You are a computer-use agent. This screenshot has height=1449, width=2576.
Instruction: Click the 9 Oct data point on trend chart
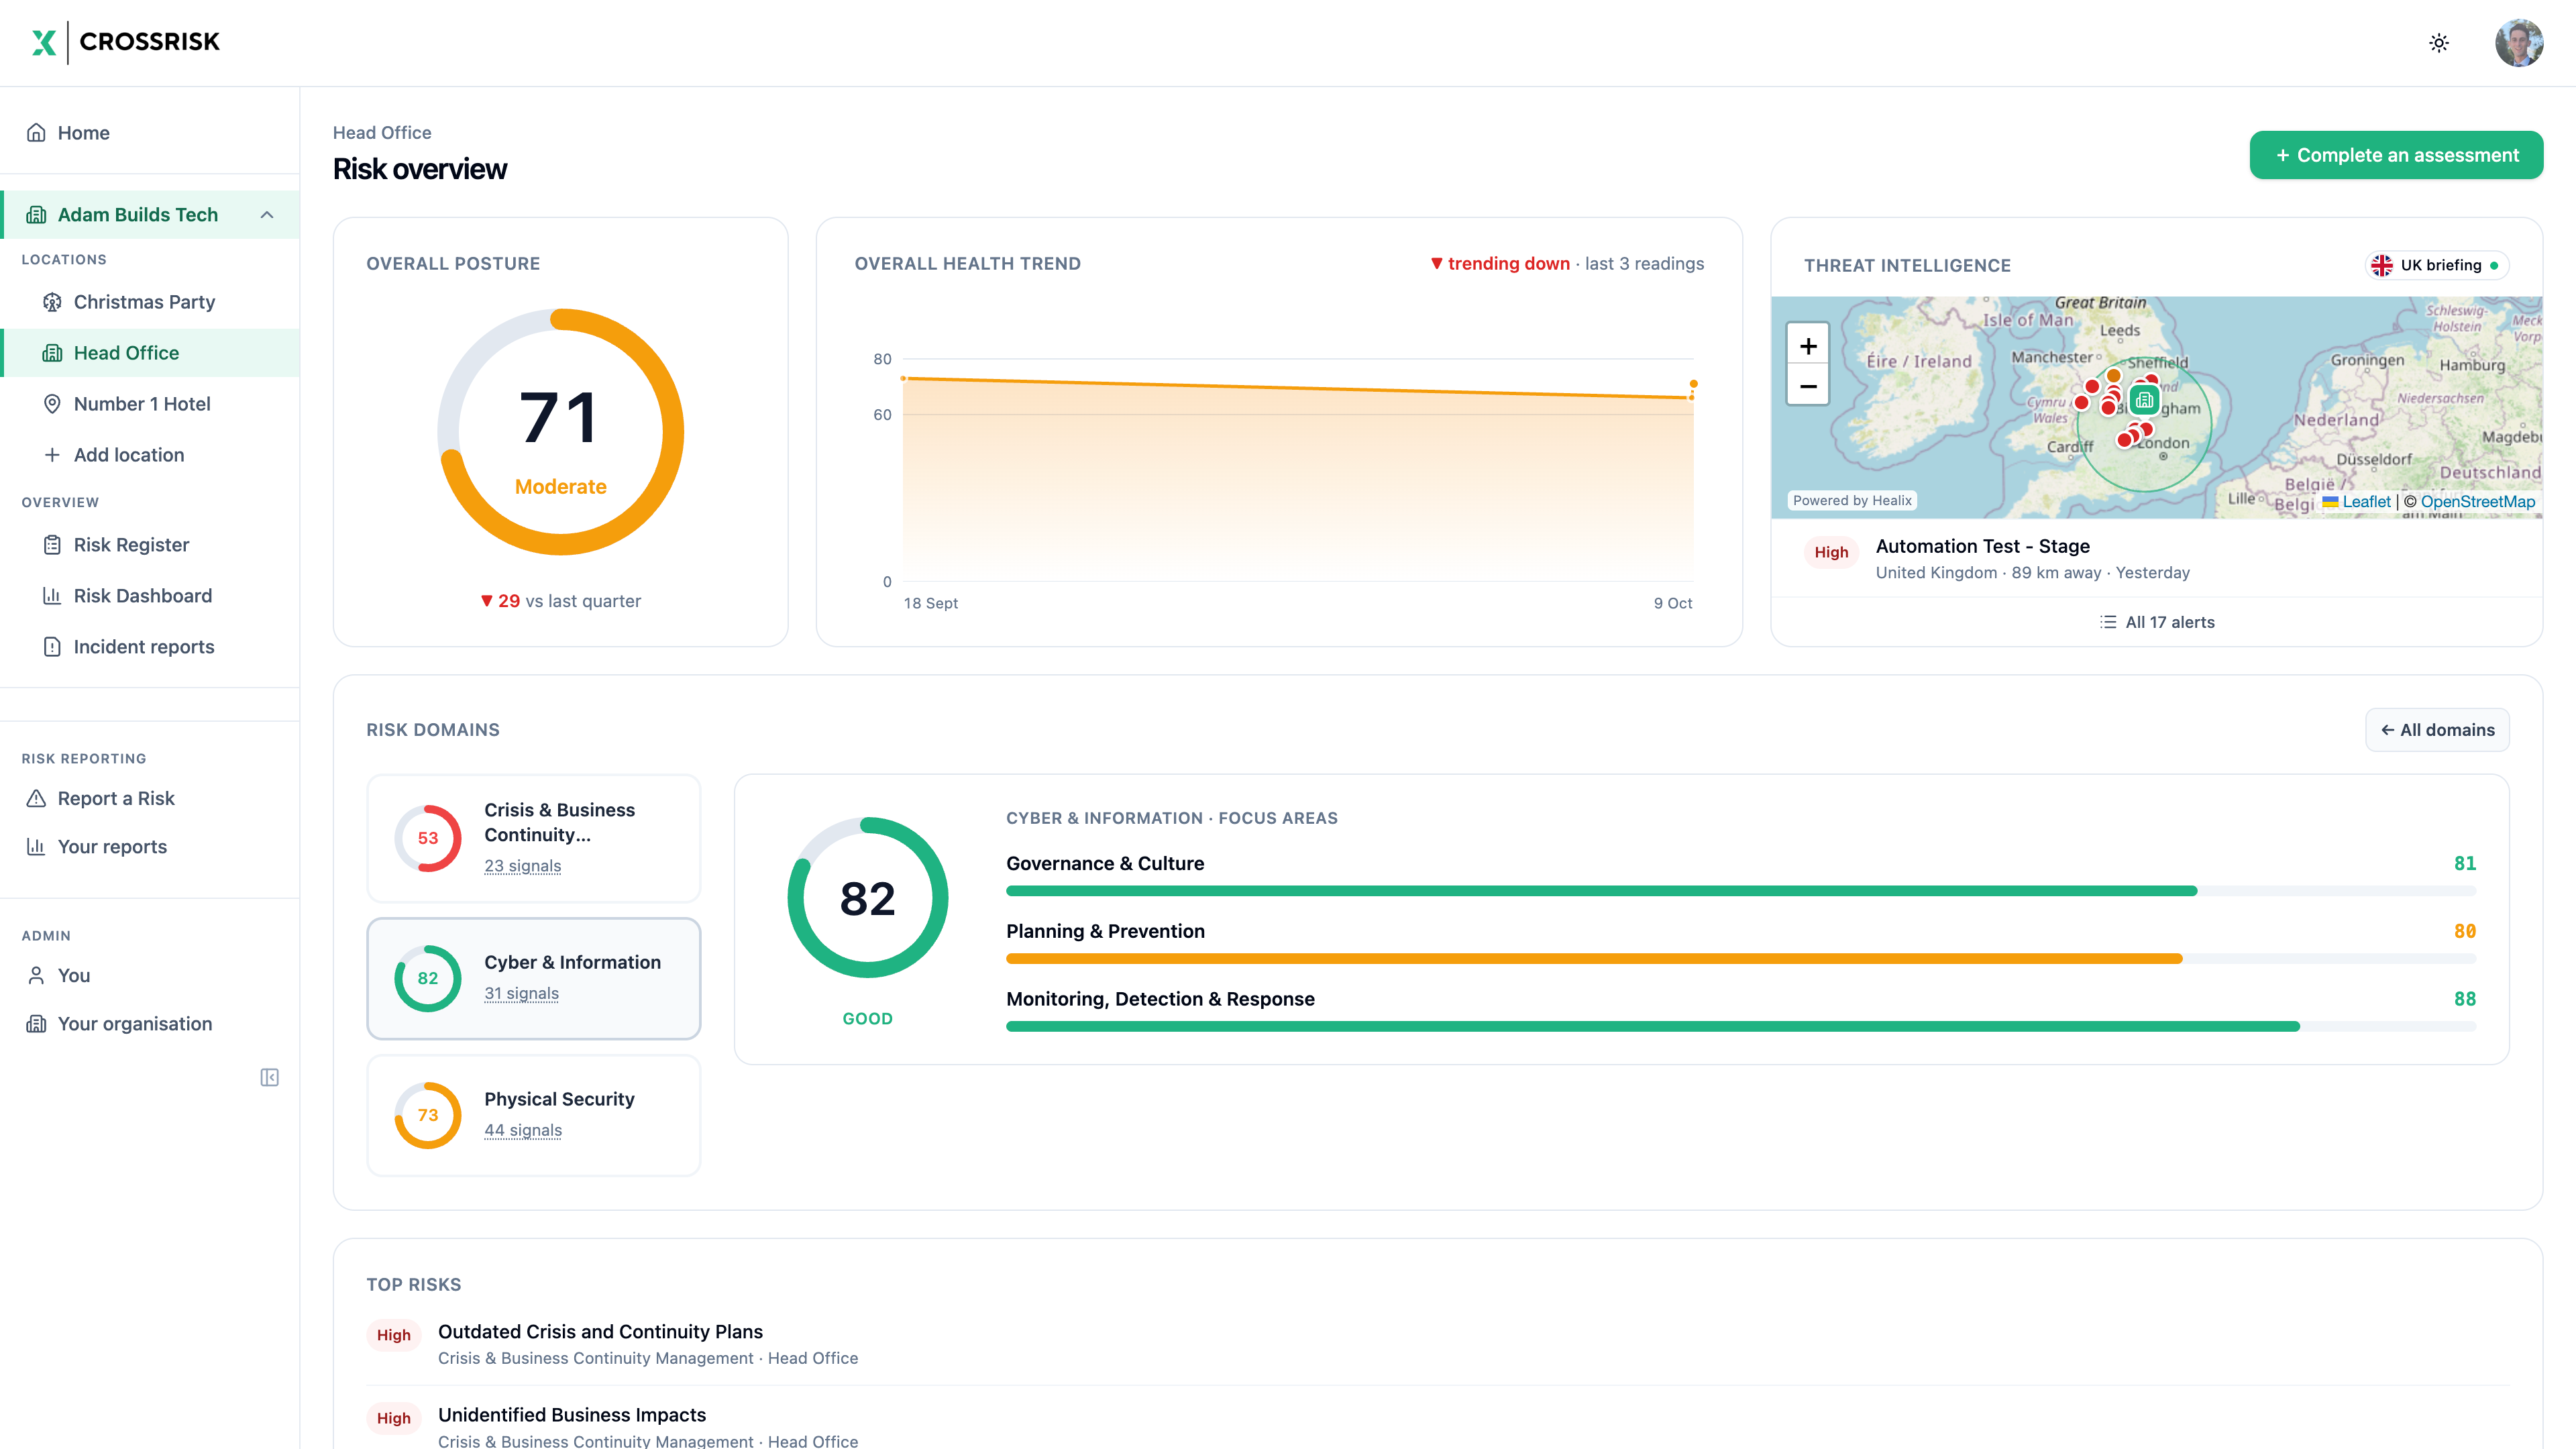[x=1692, y=384]
